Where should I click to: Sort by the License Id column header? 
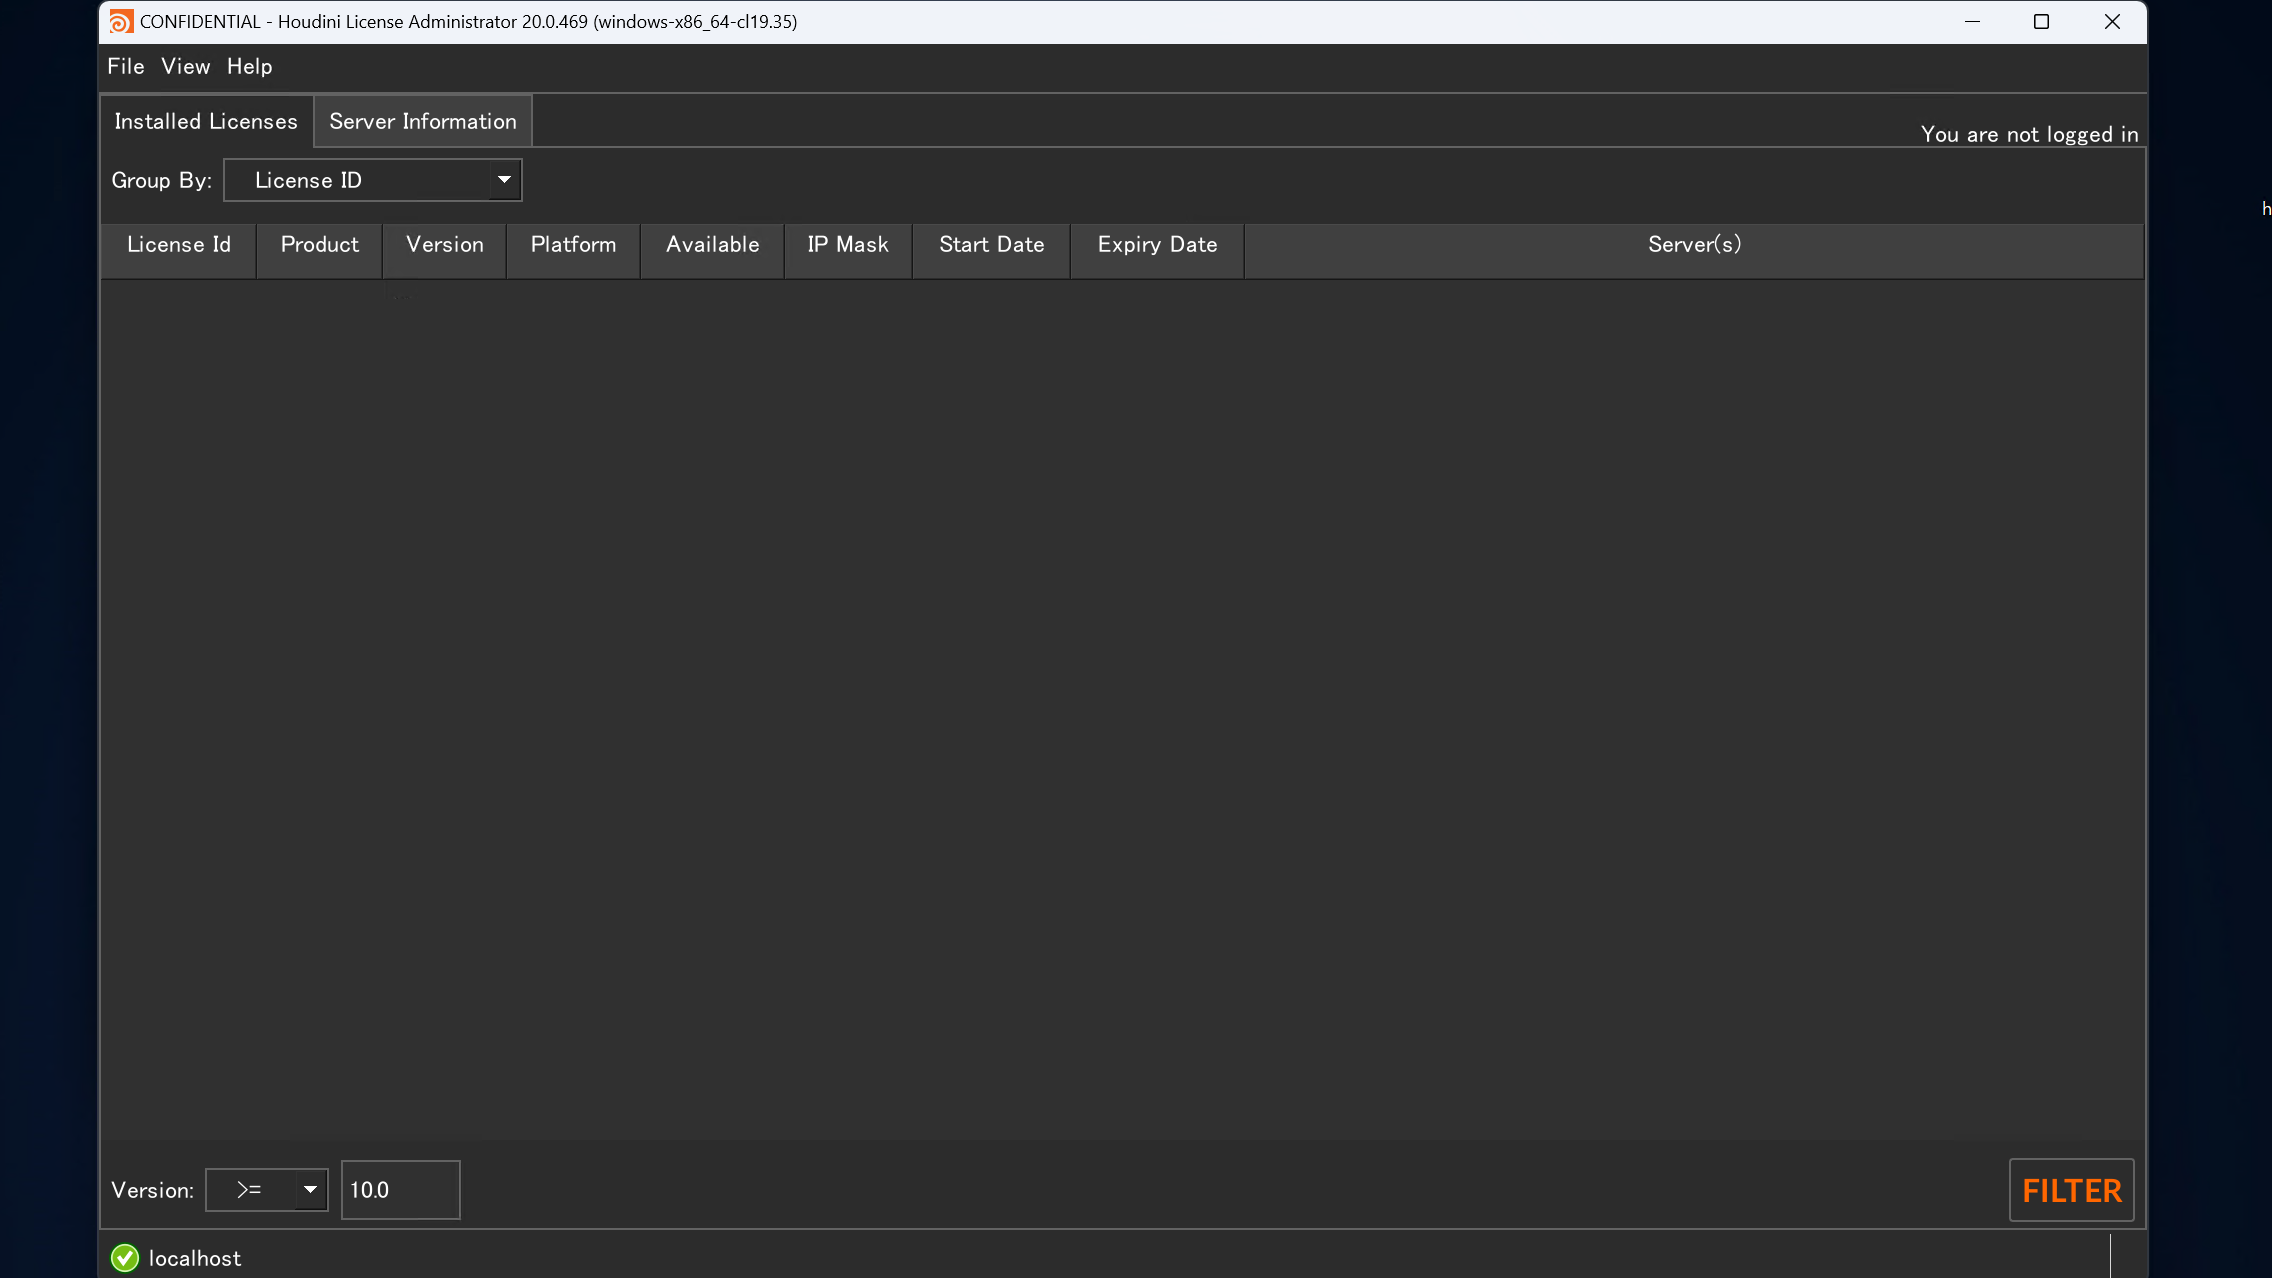click(x=179, y=245)
